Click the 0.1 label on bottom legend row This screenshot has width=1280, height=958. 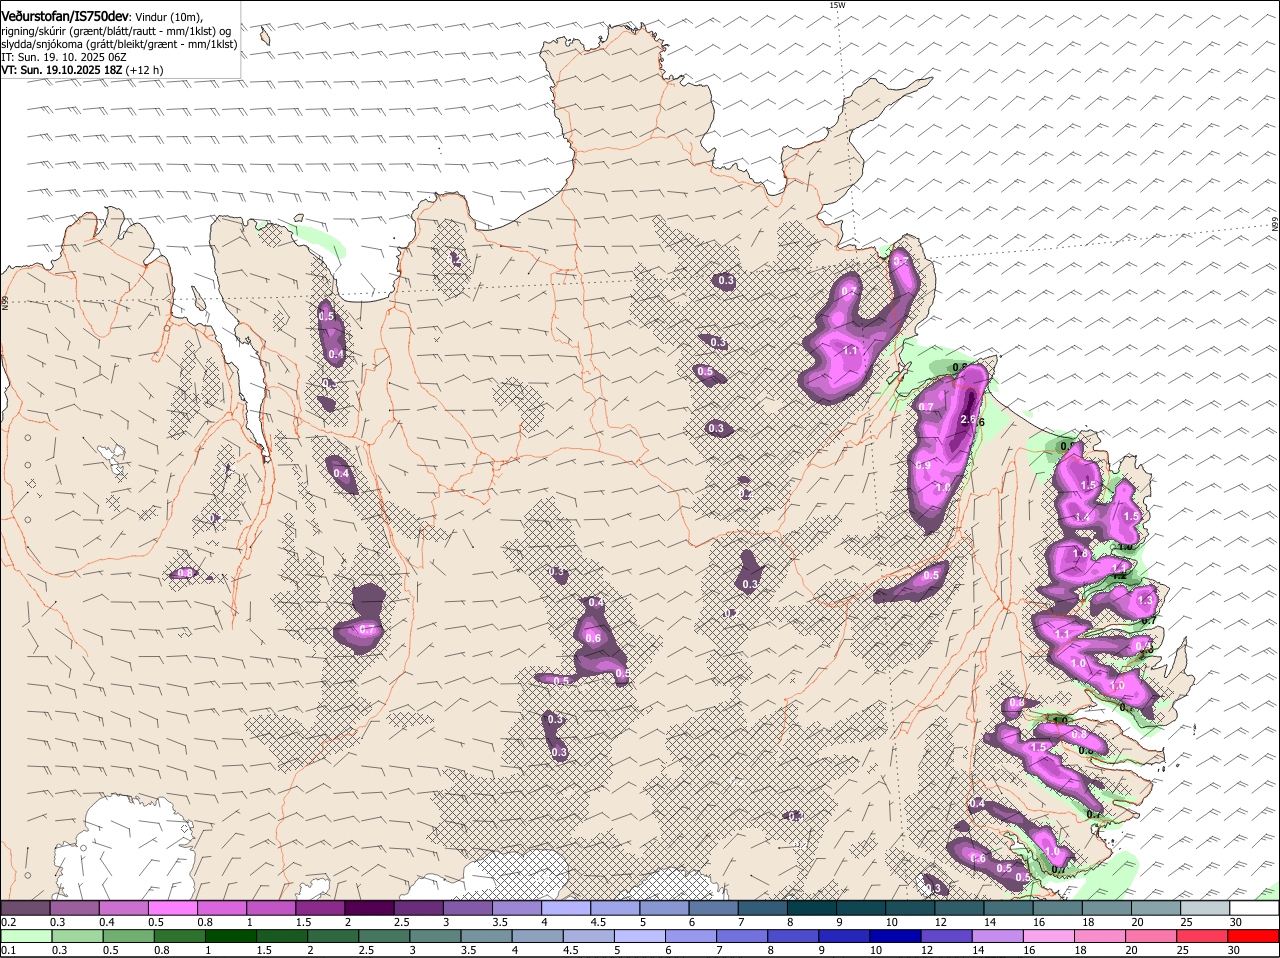[8, 950]
